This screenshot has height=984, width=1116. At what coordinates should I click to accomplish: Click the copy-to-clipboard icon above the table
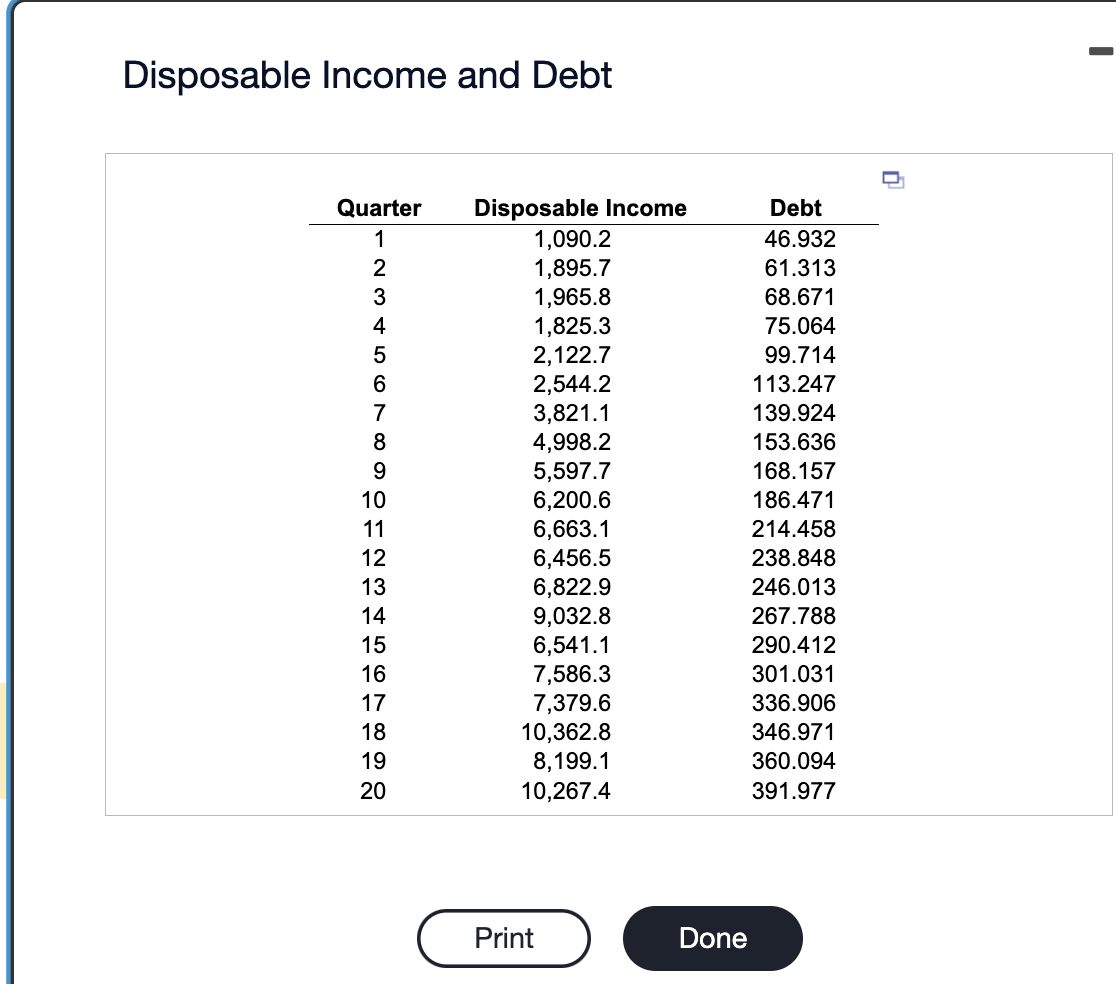click(x=892, y=180)
